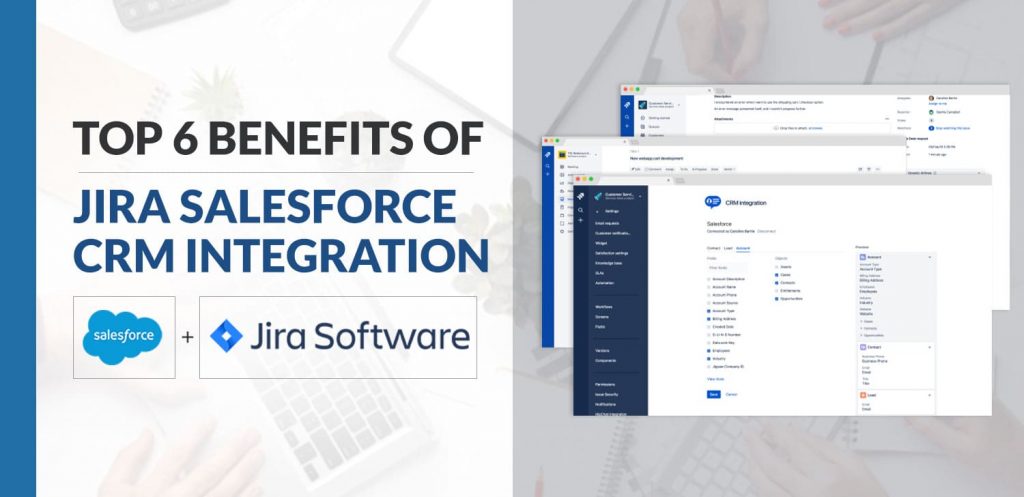Click the Jira logo in front window sidebar
The height and width of the screenshot is (497, 1024).
click(x=582, y=195)
